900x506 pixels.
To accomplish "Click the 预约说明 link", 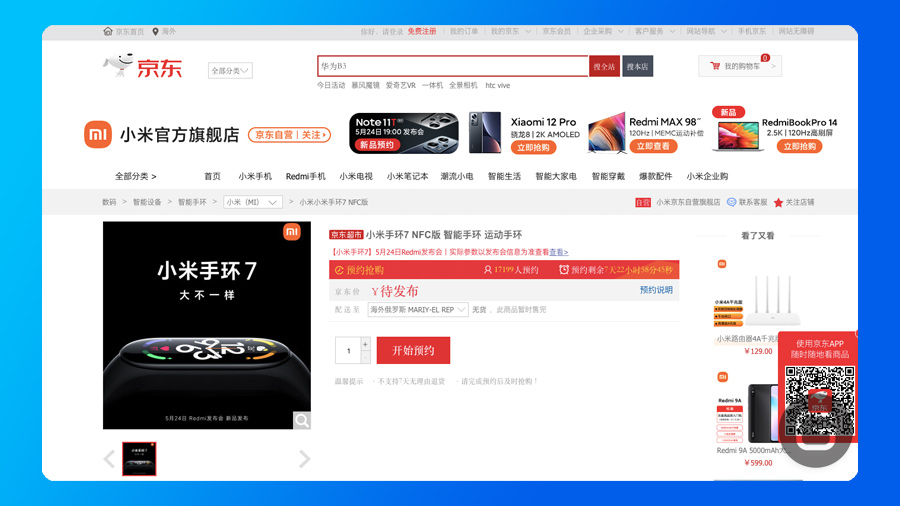I will point(656,290).
